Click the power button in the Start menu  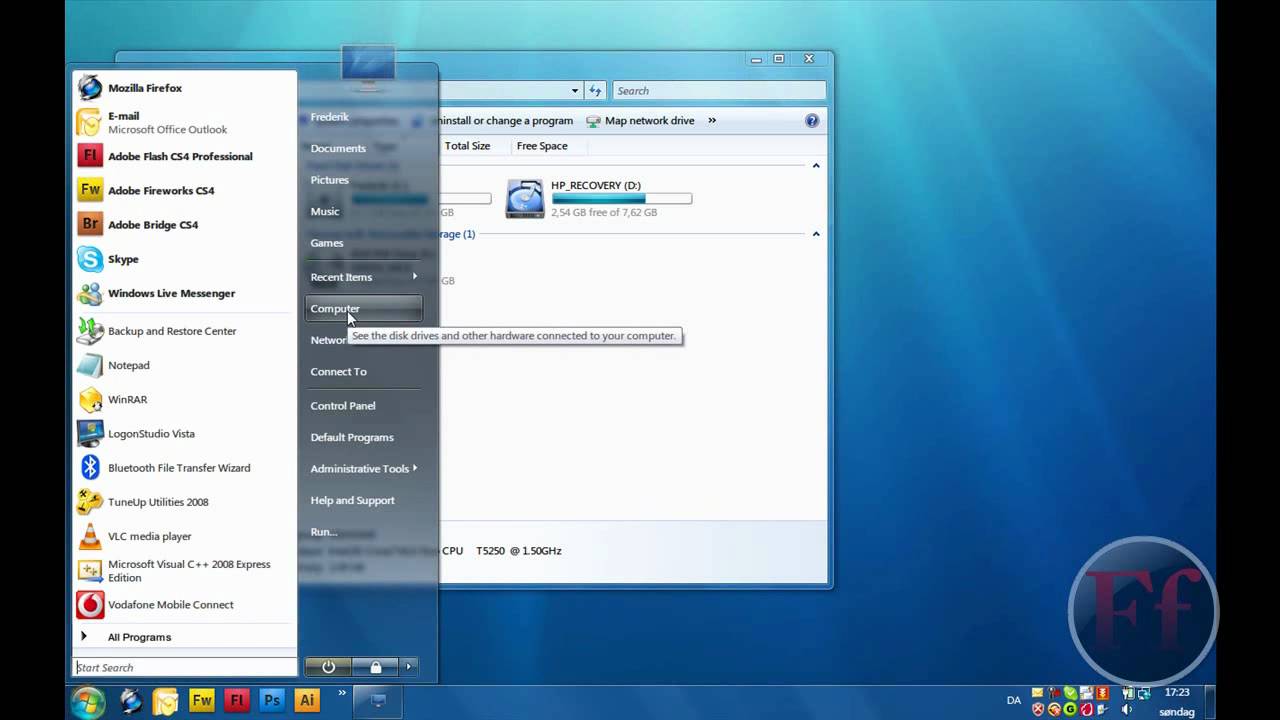(x=328, y=666)
